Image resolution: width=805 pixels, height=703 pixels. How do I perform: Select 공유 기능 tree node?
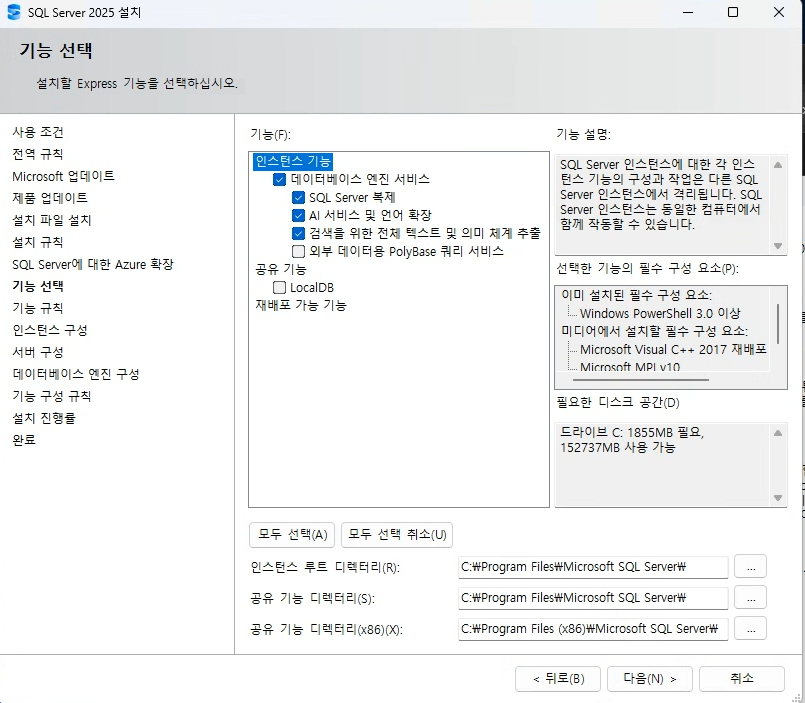point(281,269)
